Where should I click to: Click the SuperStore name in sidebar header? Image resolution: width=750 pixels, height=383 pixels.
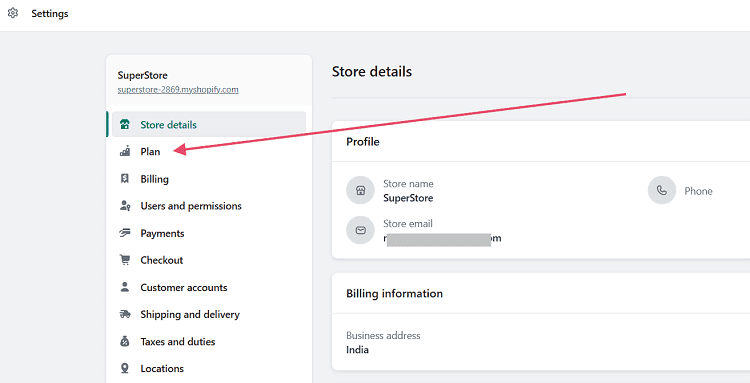[x=143, y=76]
